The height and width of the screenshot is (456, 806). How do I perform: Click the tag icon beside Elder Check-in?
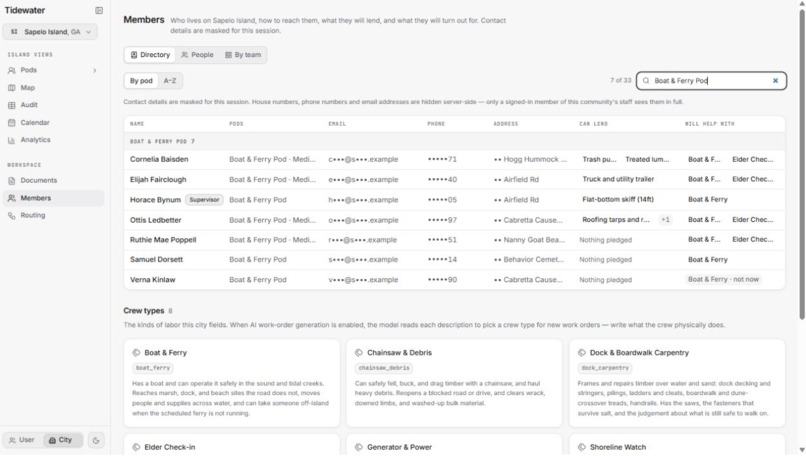[136, 448]
